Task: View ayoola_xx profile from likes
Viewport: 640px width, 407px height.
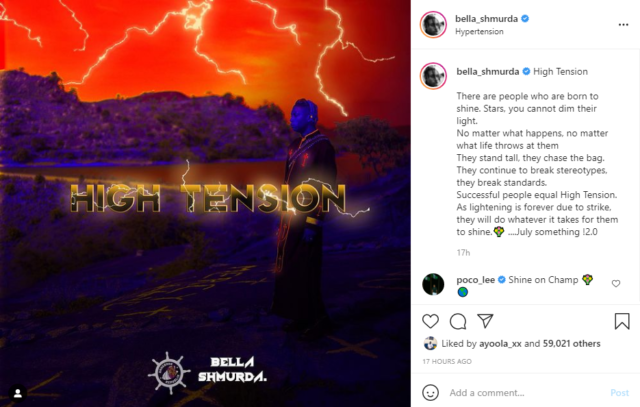Action: (500, 344)
